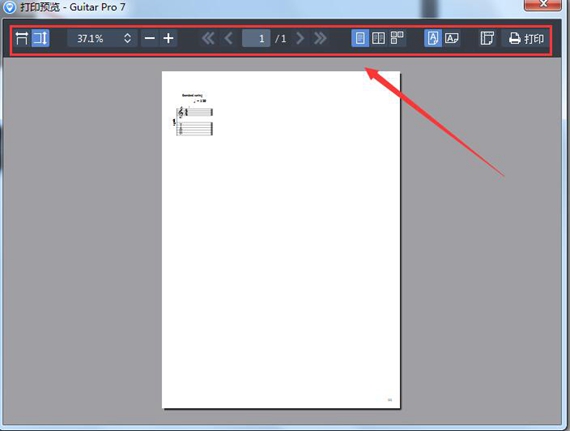Viewport: 570px width, 431px height.
Task: Go to the previous page
Action: coord(228,38)
